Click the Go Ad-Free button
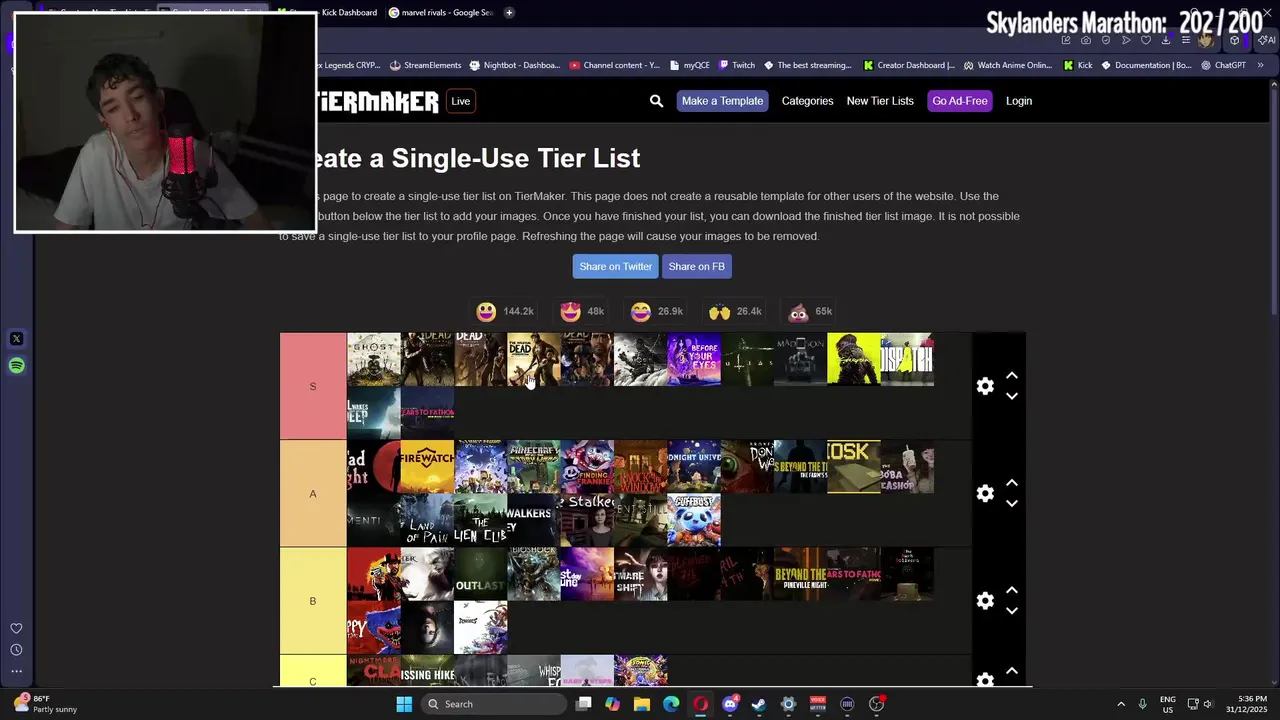This screenshot has height=720, width=1280. coord(960,101)
